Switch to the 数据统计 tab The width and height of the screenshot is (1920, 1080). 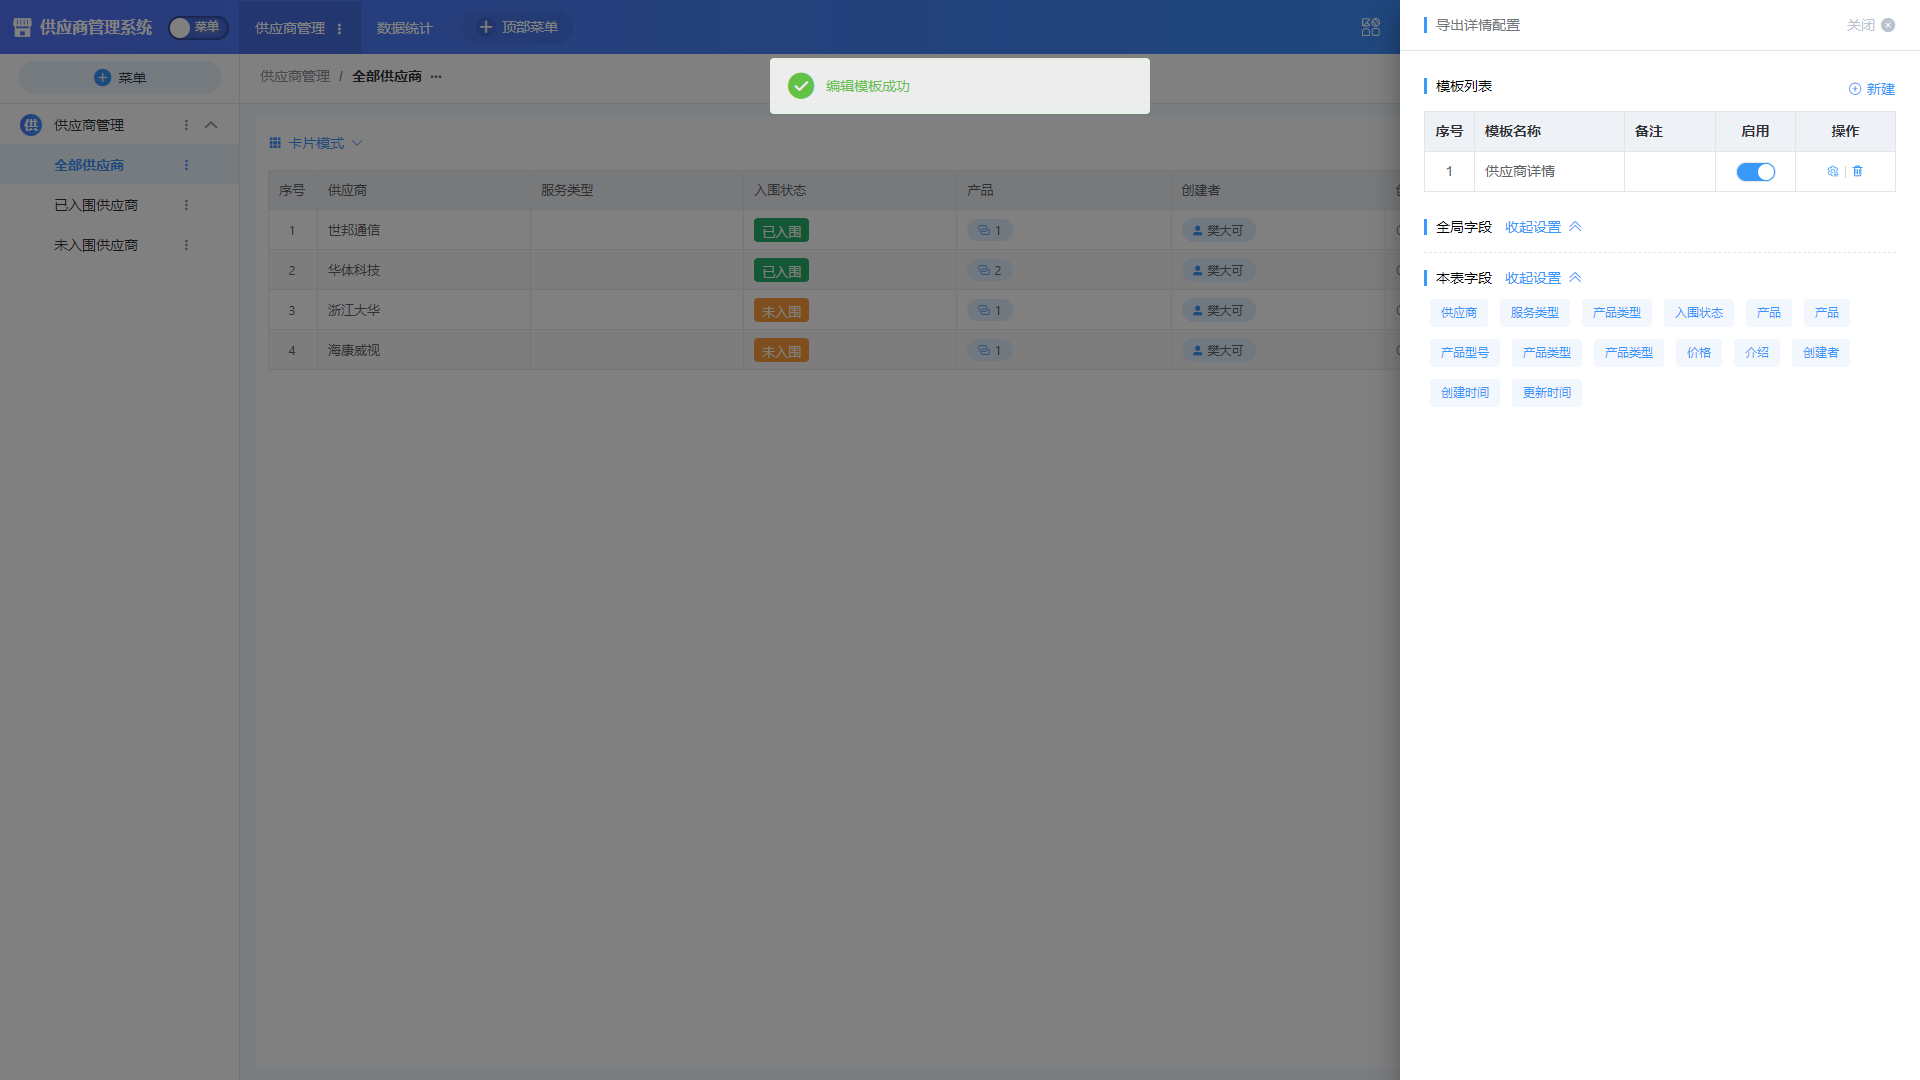pyautogui.click(x=404, y=28)
